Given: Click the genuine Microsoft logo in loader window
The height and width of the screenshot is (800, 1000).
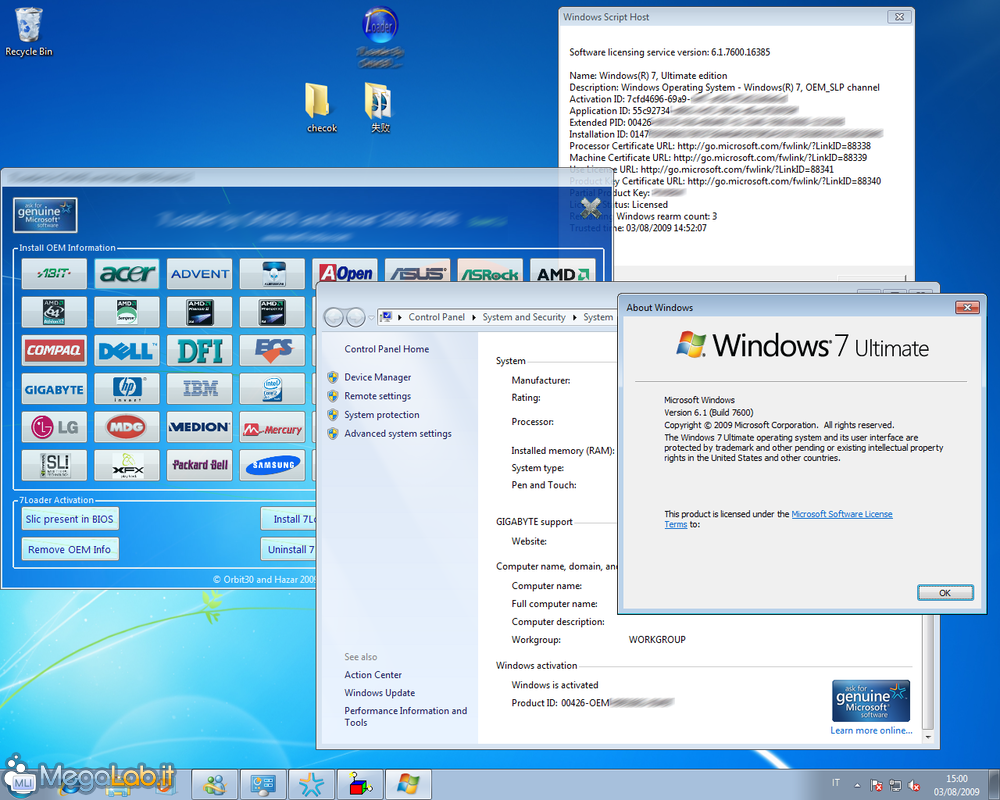Looking at the screenshot, I should tap(45, 215).
